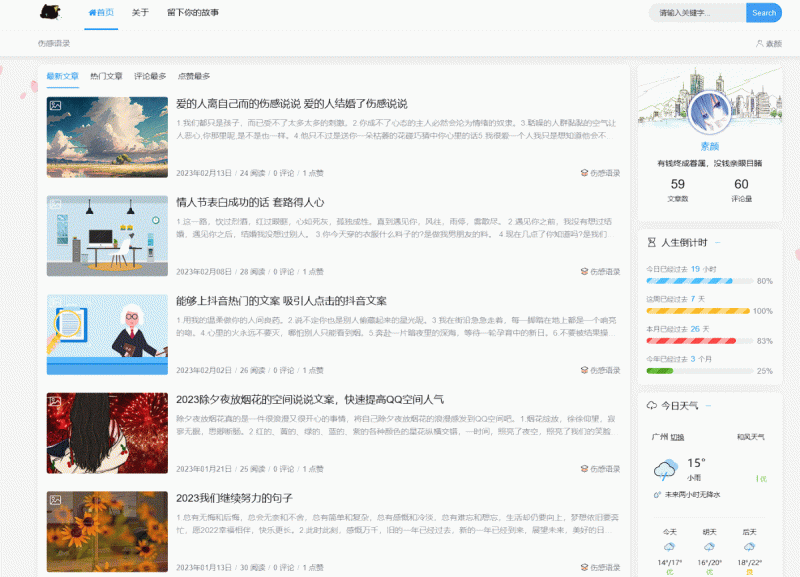Screen dimensions: 800x577
Task: Click the cloud icon beside 今日天气
Action: tap(652, 405)
